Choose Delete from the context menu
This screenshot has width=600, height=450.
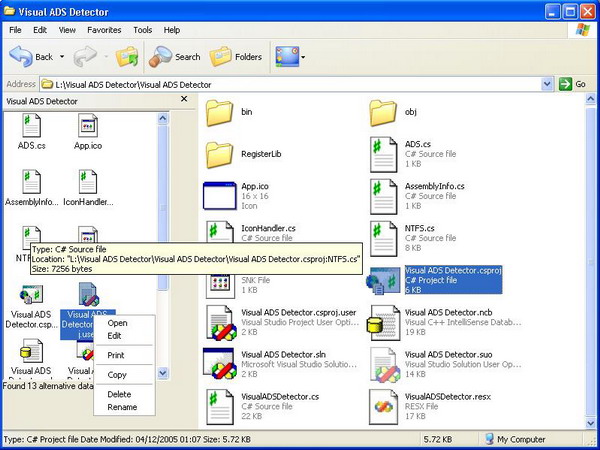point(119,394)
